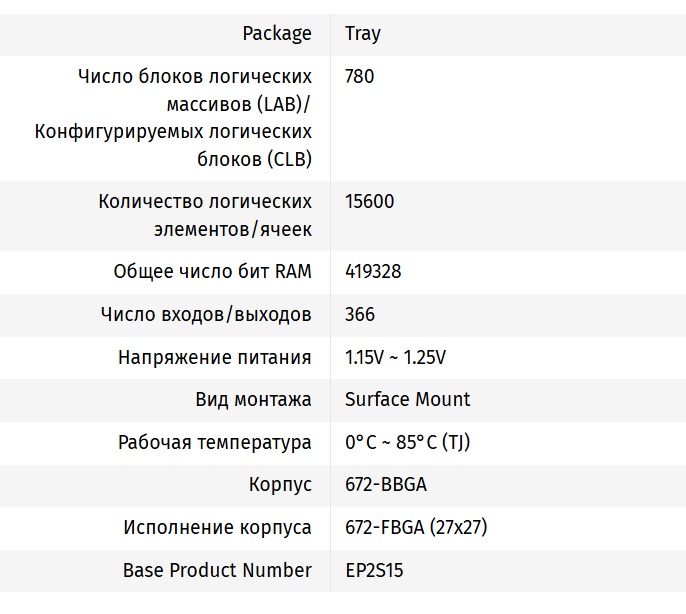Click the Напряжение питания label
686x614 pixels.
[214, 358]
